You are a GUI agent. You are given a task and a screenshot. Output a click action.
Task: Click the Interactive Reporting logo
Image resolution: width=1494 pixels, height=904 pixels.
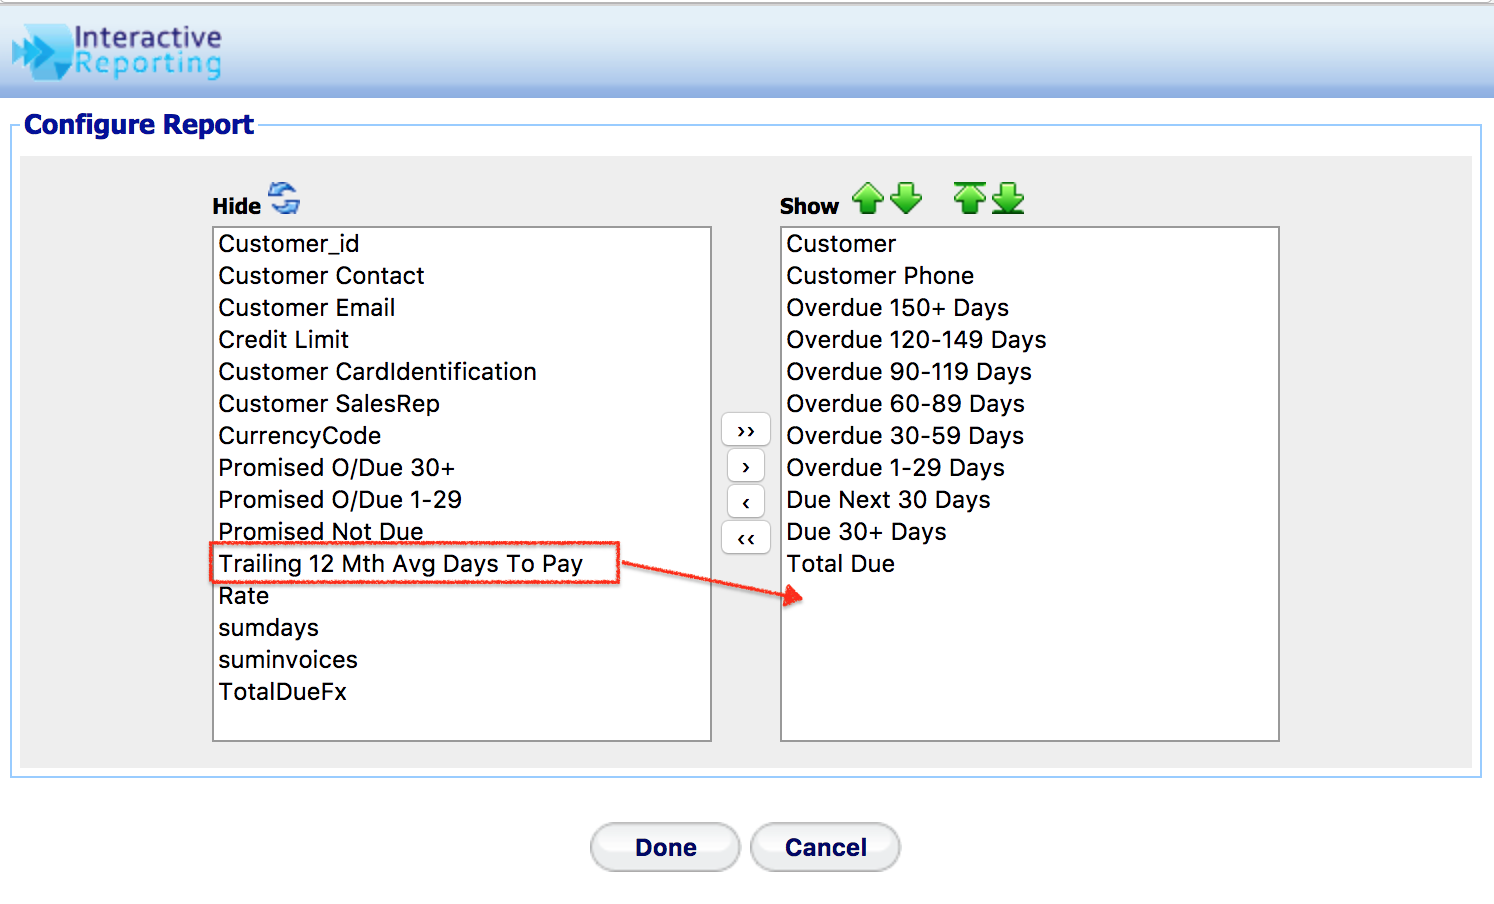click(x=117, y=52)
